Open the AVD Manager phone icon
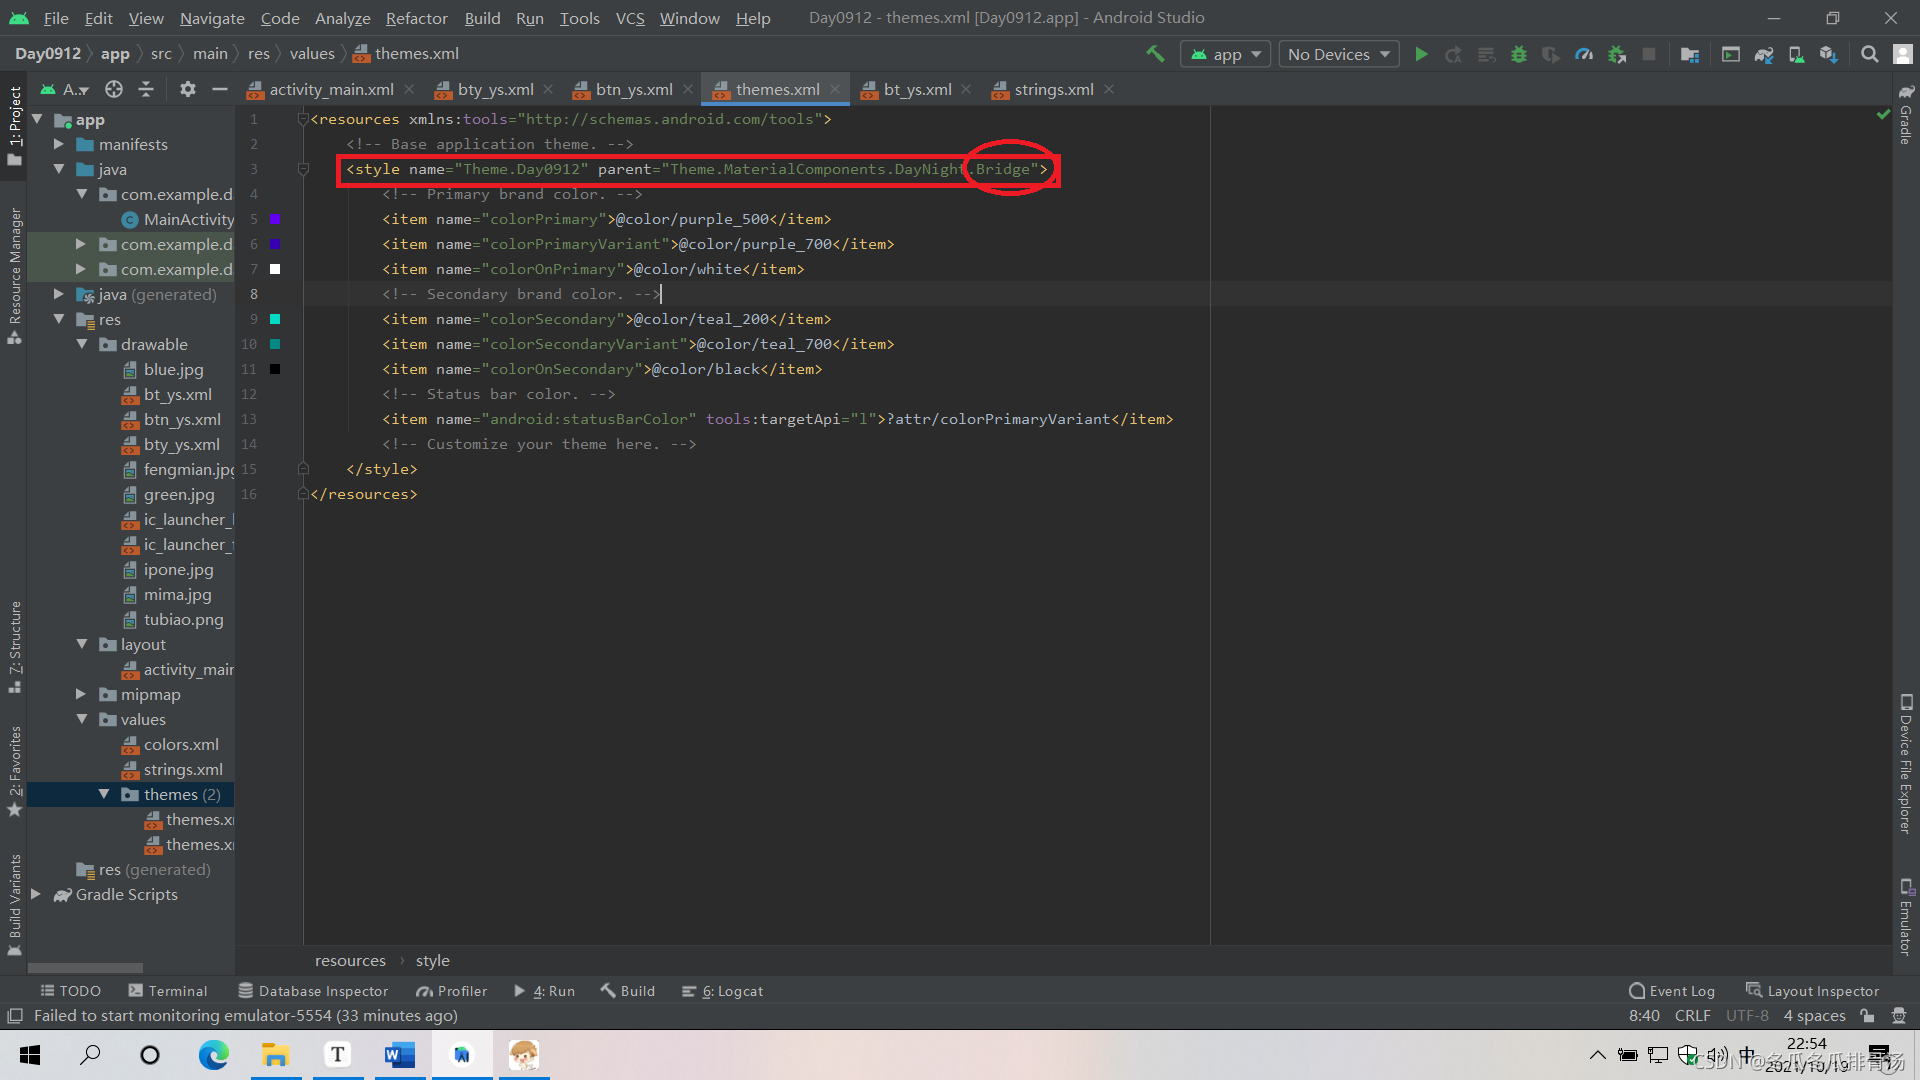This screenshot has width=1920, height=1080. pyautogui.click(x=1796, y=54)
